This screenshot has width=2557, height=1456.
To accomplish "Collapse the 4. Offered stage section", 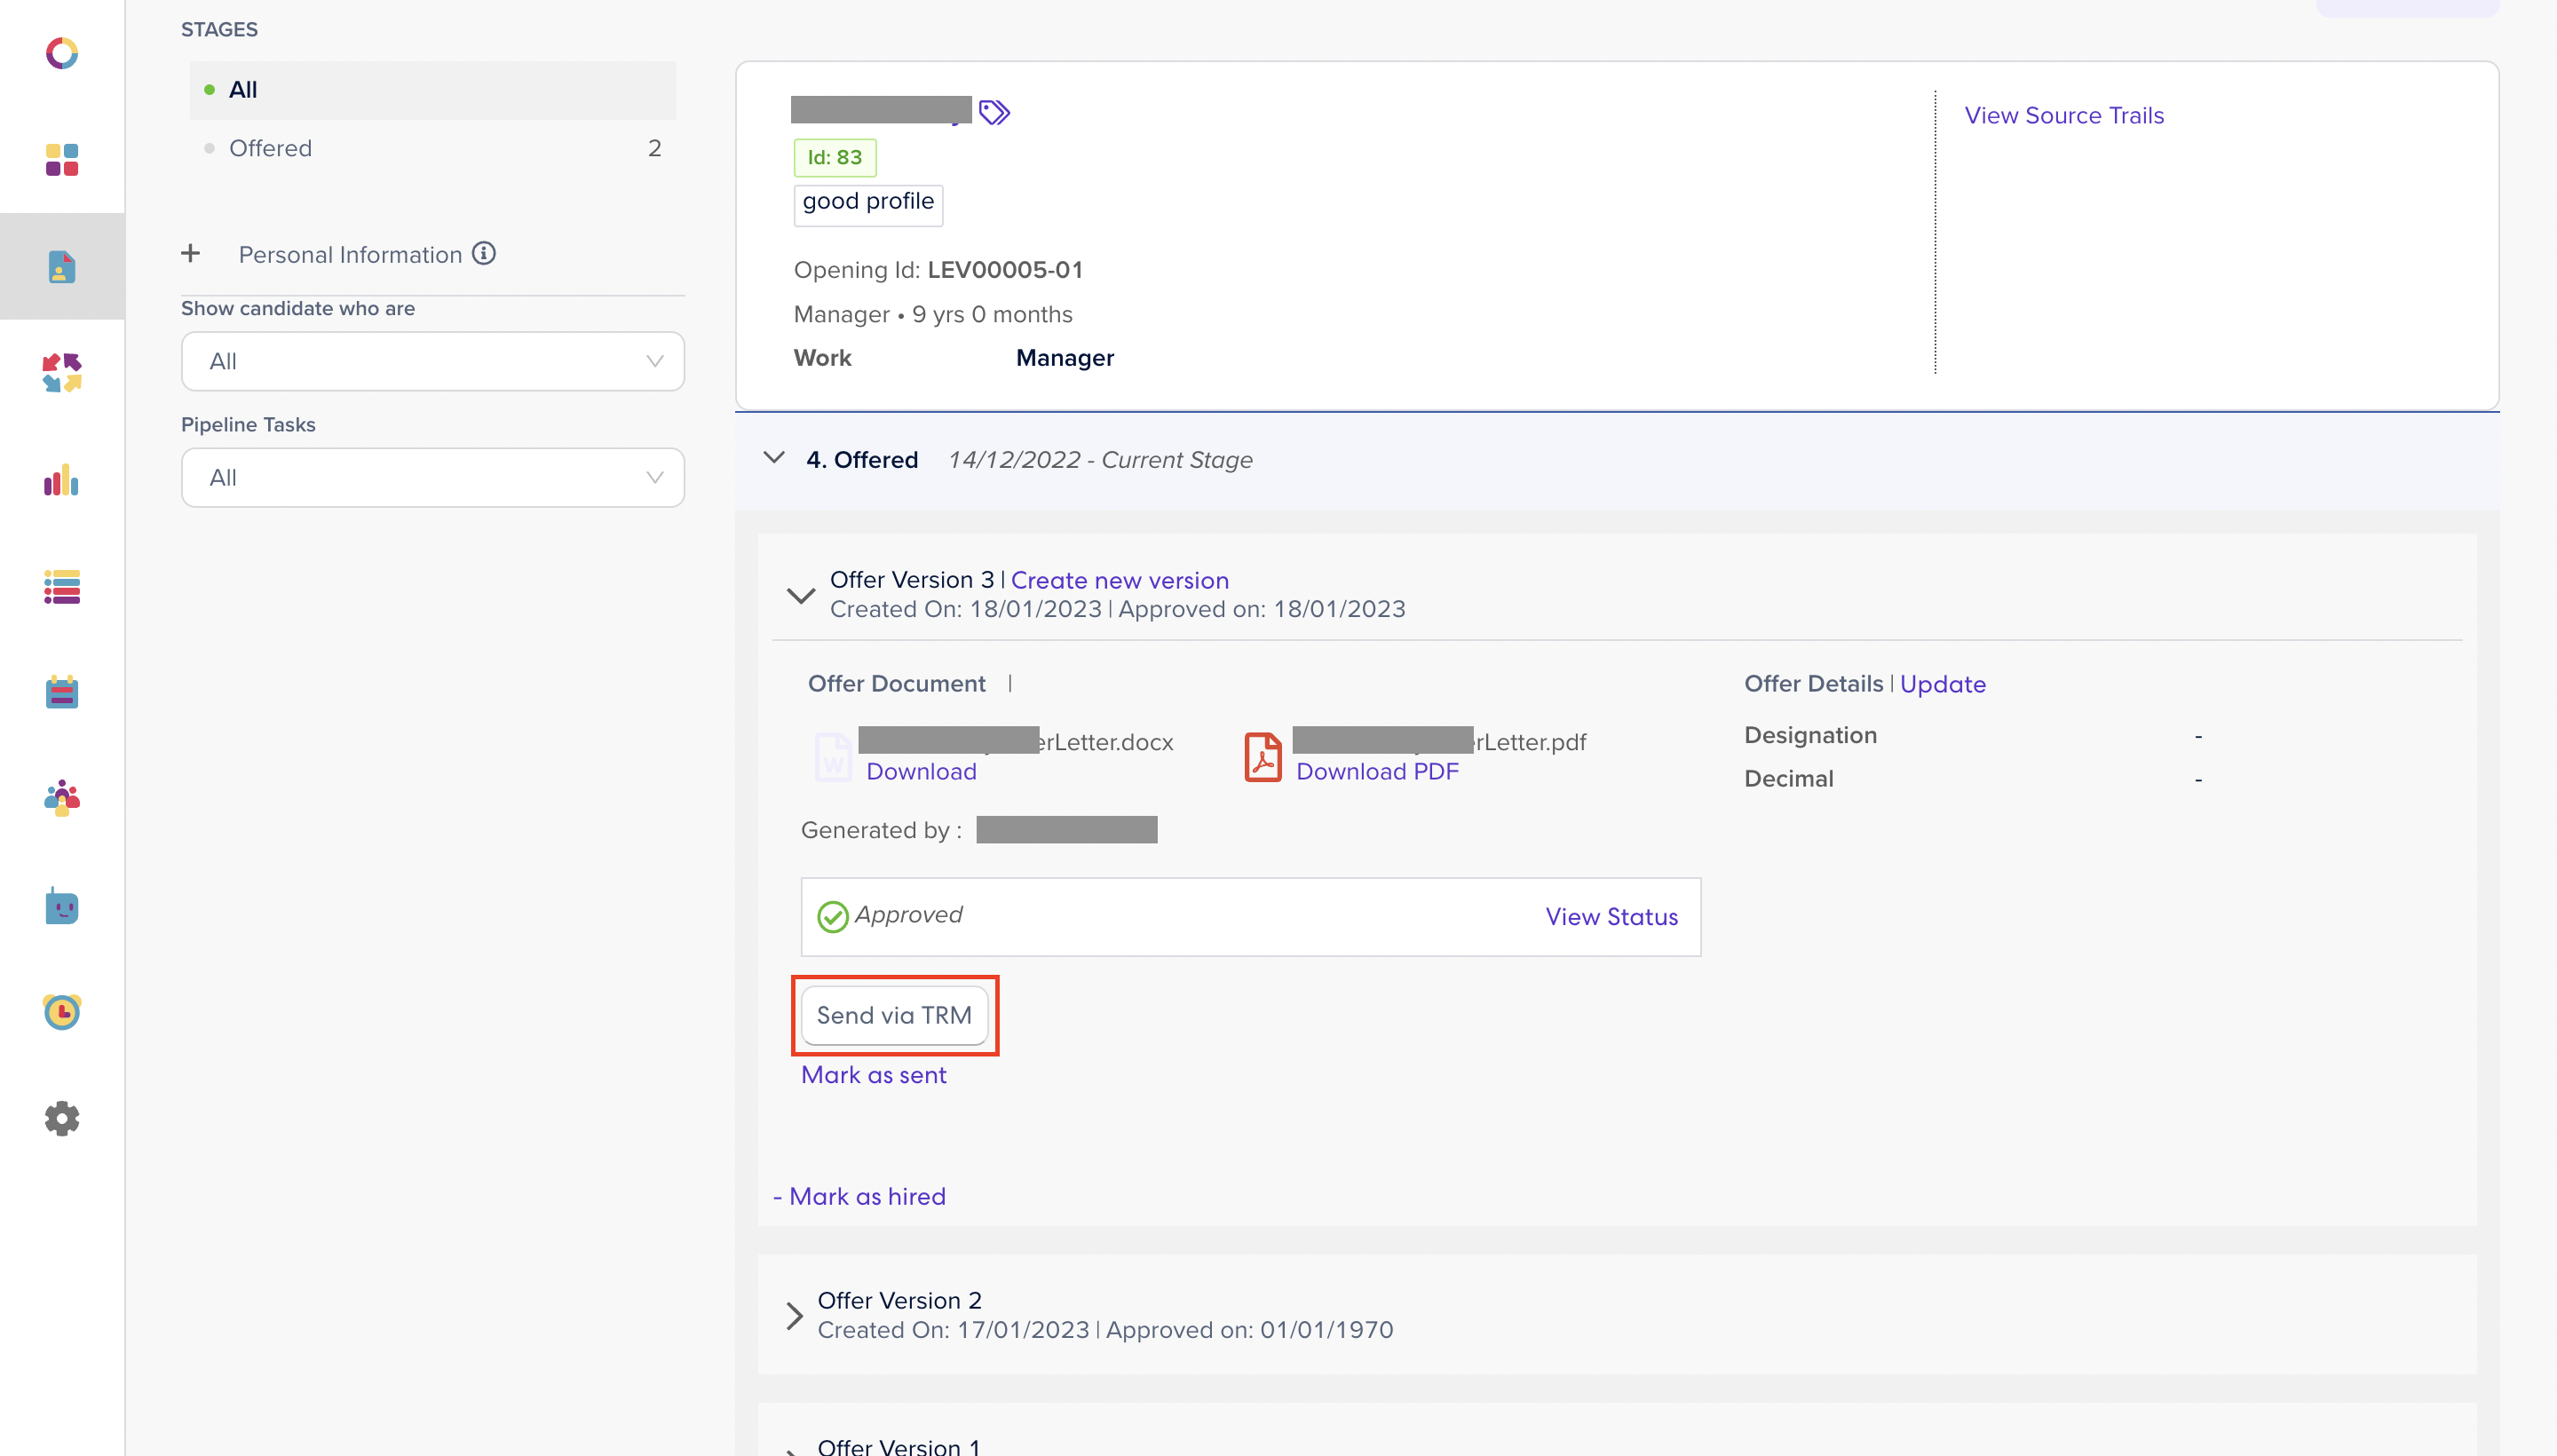I will 774,458.
